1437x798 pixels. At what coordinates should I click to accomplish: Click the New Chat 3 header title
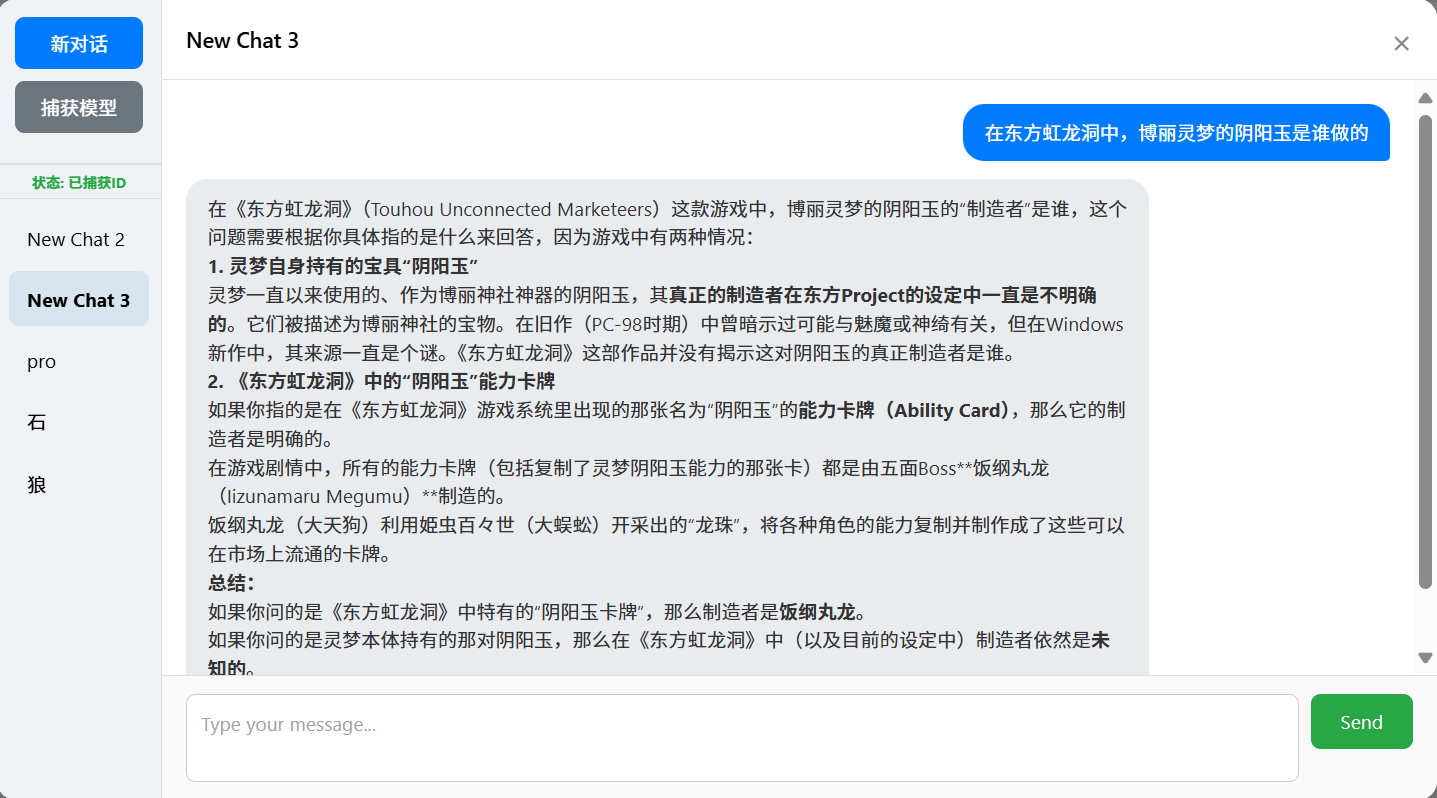click(x=242, y=40)
